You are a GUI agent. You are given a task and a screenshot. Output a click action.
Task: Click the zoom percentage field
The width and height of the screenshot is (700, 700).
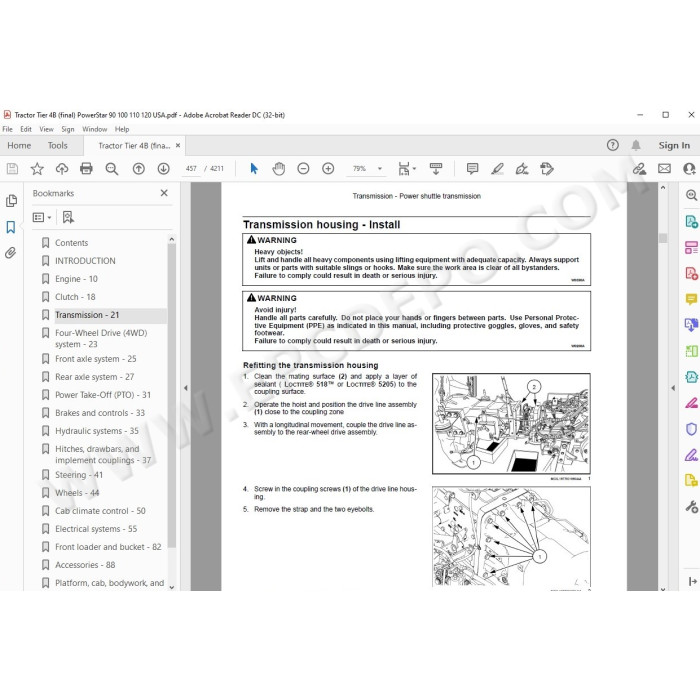pyautogui.click(x=359, y=169)
